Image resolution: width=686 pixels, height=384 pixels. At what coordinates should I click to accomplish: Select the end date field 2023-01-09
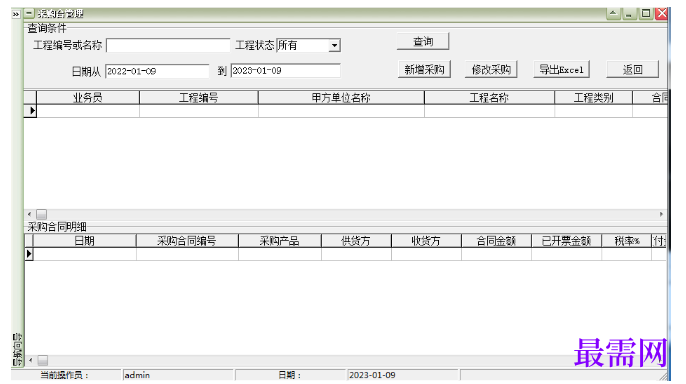[x=285, y=71]
